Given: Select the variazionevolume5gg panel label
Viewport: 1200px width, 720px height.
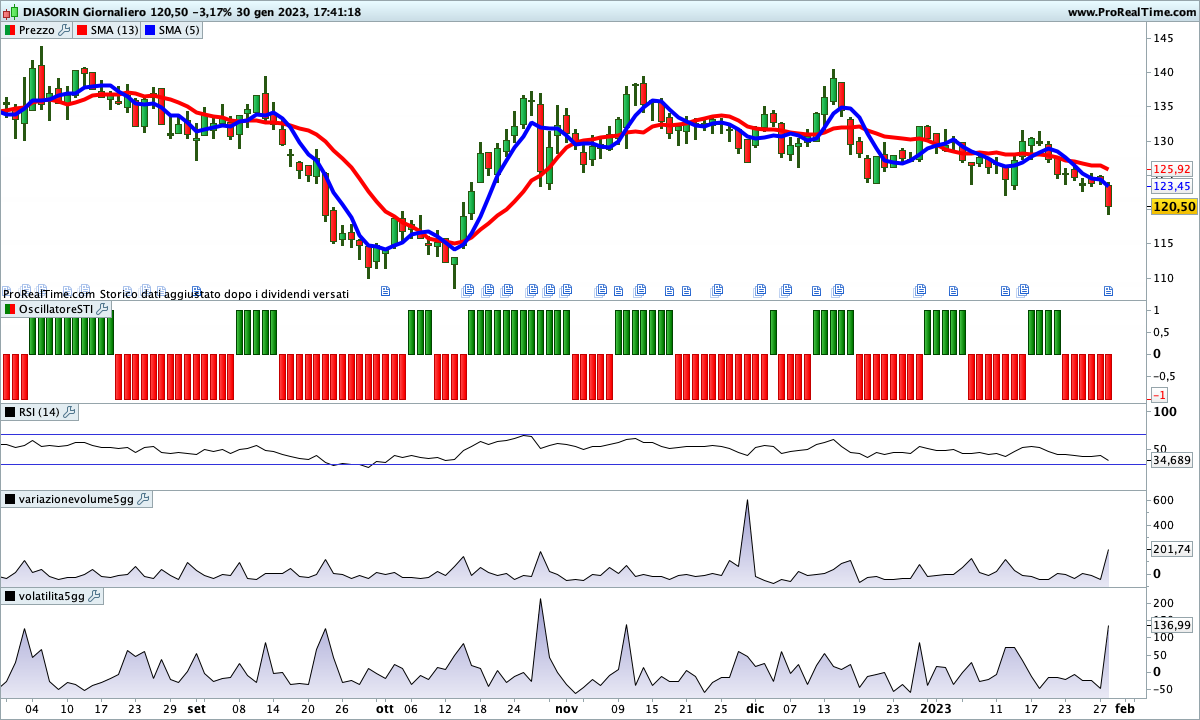Looking at the screenshot, I should (x=76, y=498).
